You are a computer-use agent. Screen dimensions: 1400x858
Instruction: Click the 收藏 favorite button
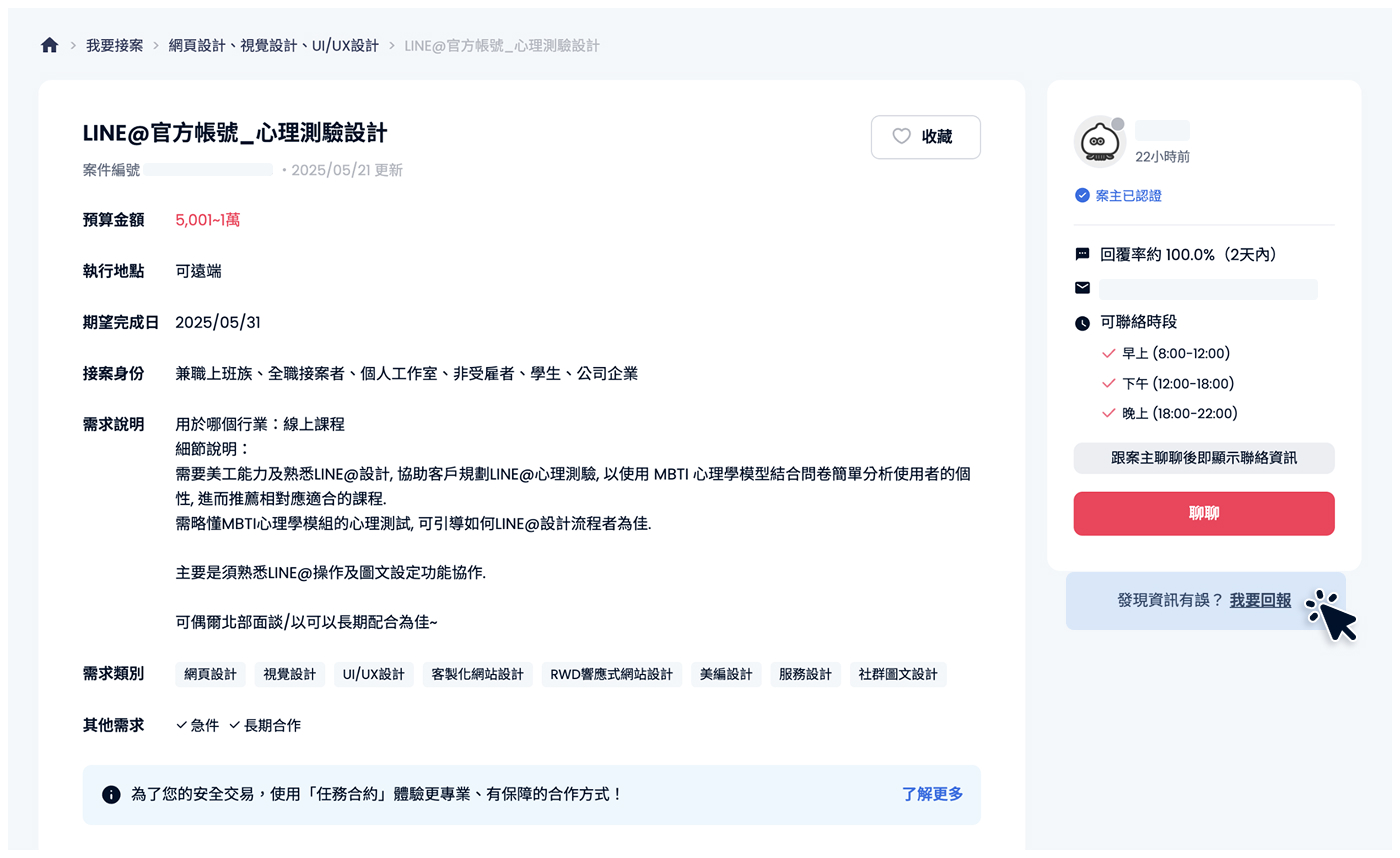pyautogui.click(x=926, y=137)
